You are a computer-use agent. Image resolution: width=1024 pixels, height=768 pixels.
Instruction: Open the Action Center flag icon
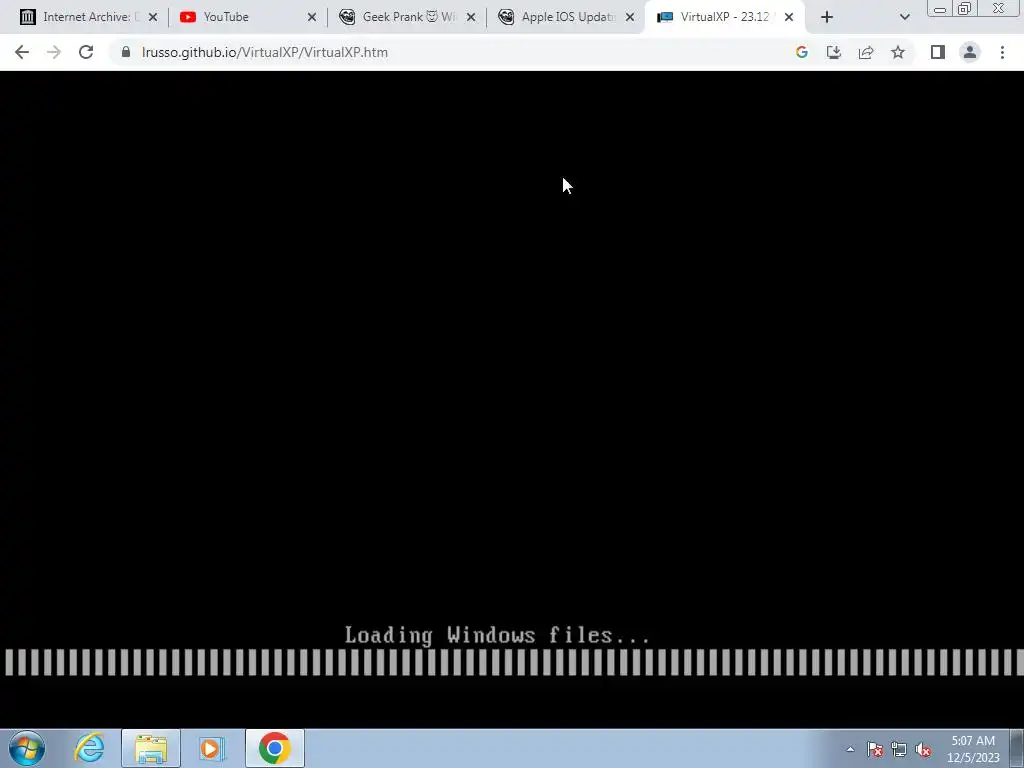click(875, 749)
